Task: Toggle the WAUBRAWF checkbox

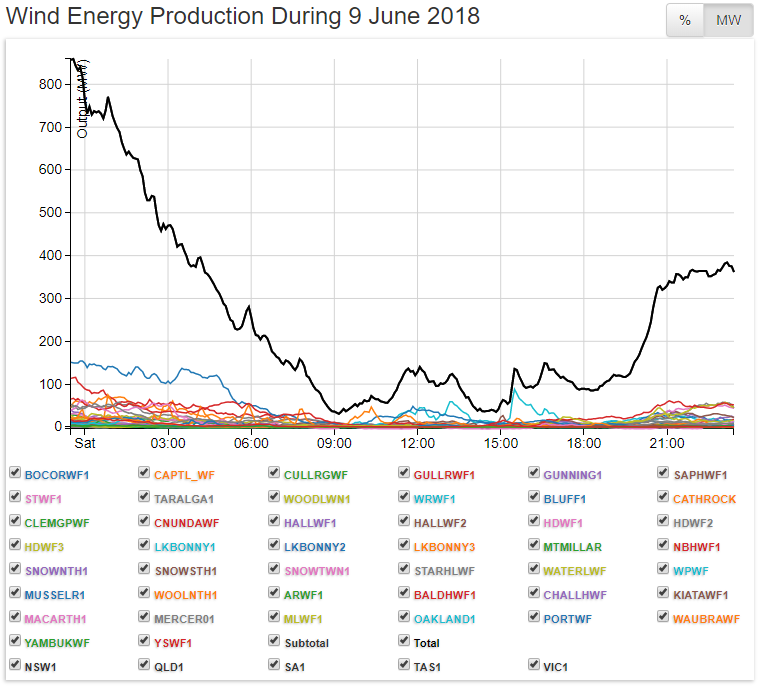Action: point(664,618)
